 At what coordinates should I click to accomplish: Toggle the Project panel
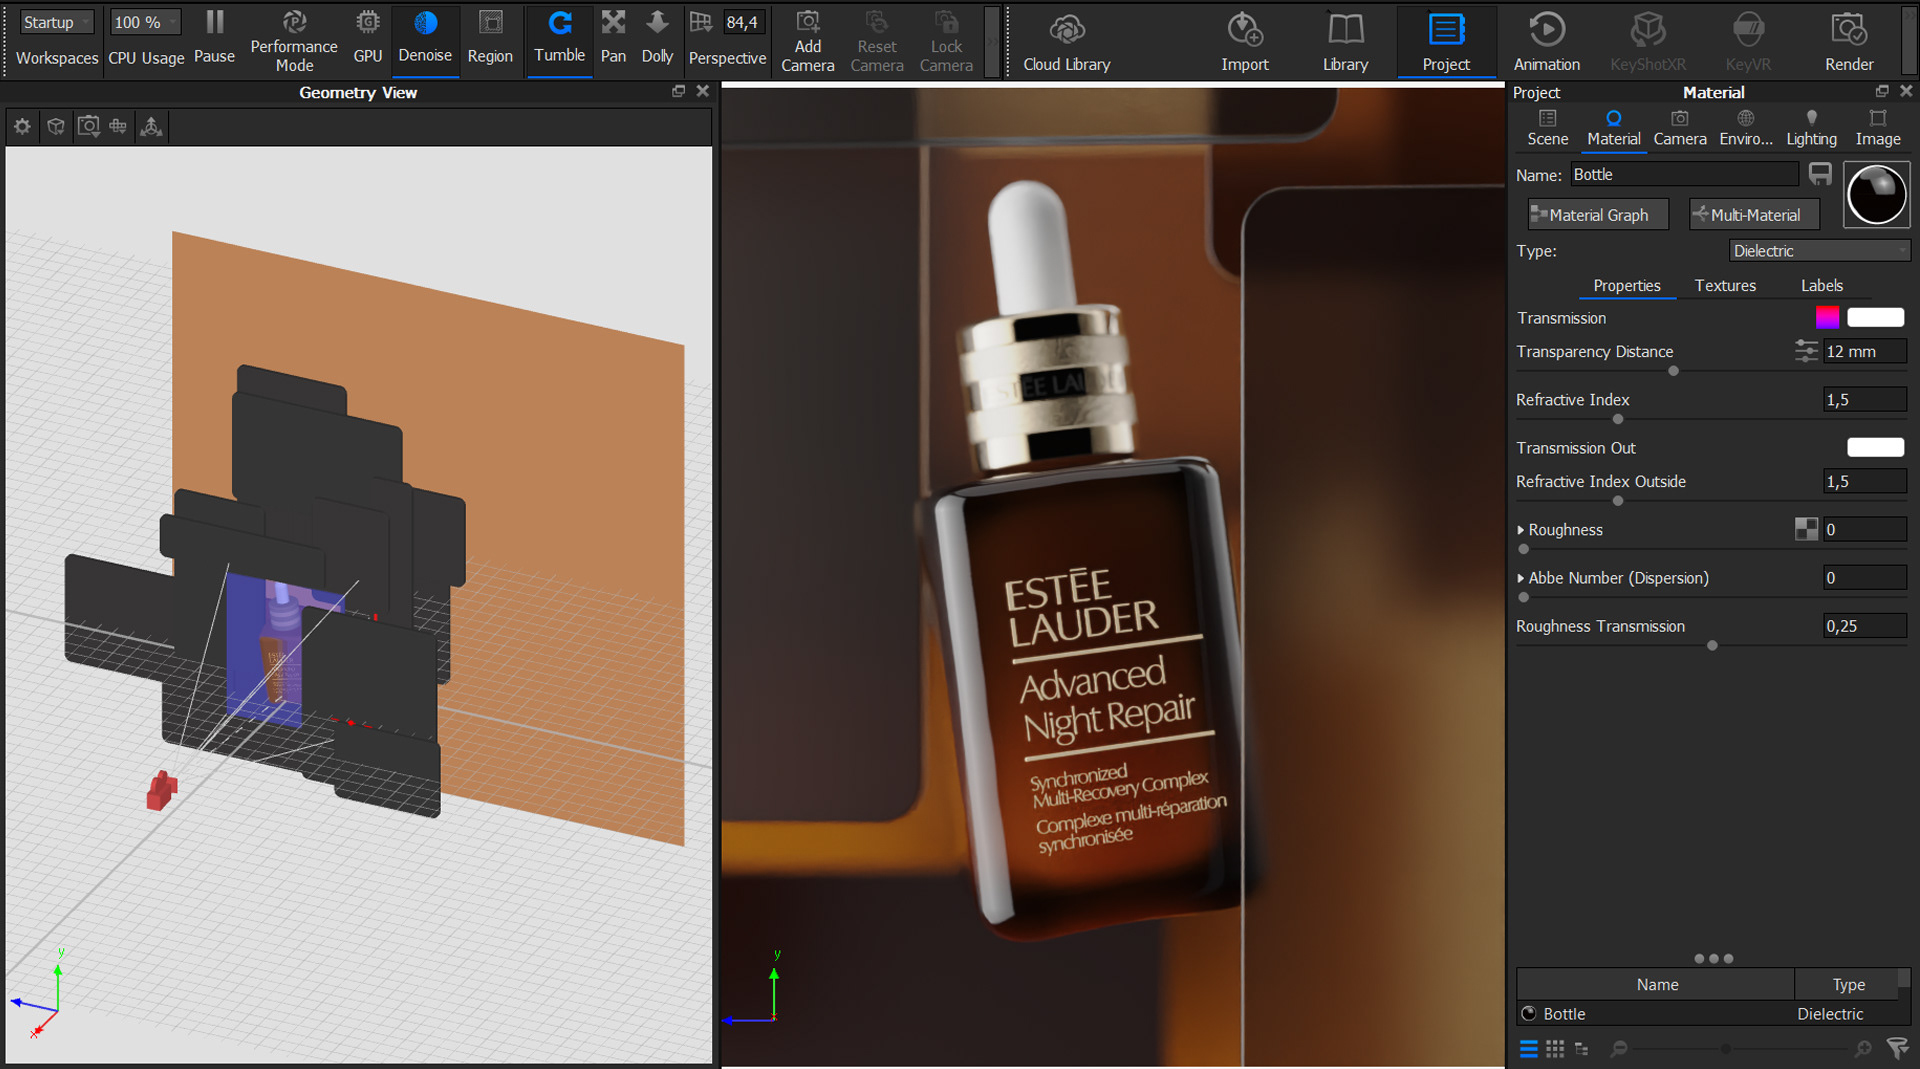(x=1446, y=40)
